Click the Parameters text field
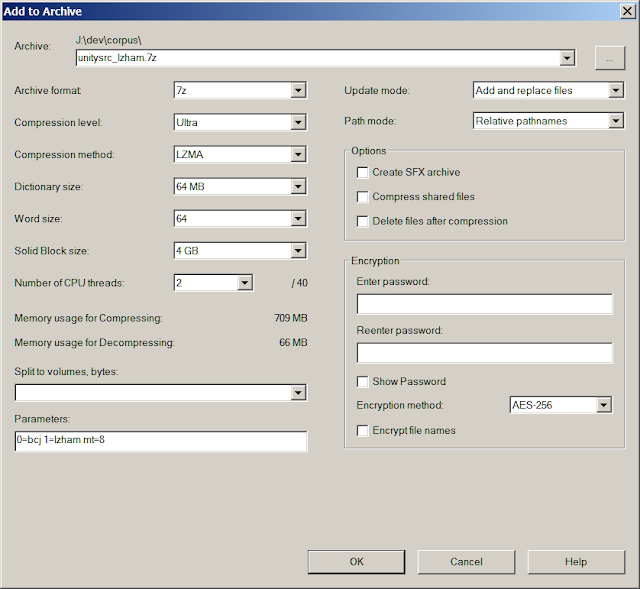The width and height of the screenshot is (640, 589). pyautogui.click(x=161, y=441)
